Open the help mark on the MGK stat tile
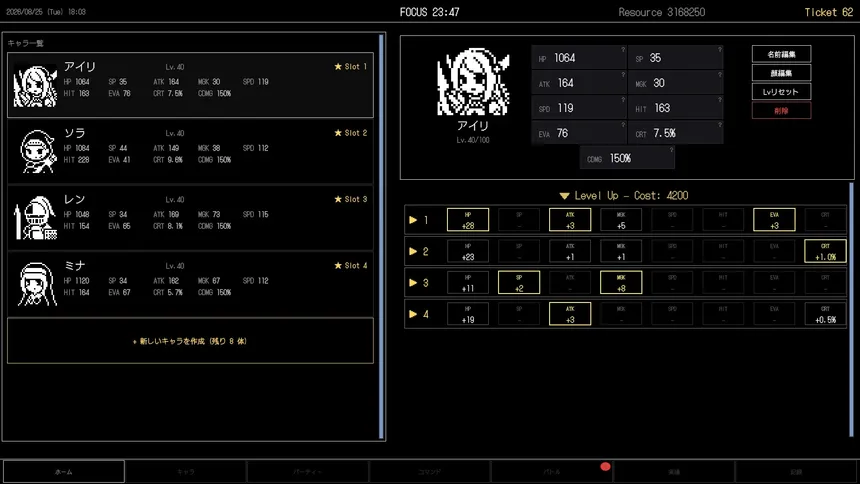860x484 pixels. pos(719,75)
